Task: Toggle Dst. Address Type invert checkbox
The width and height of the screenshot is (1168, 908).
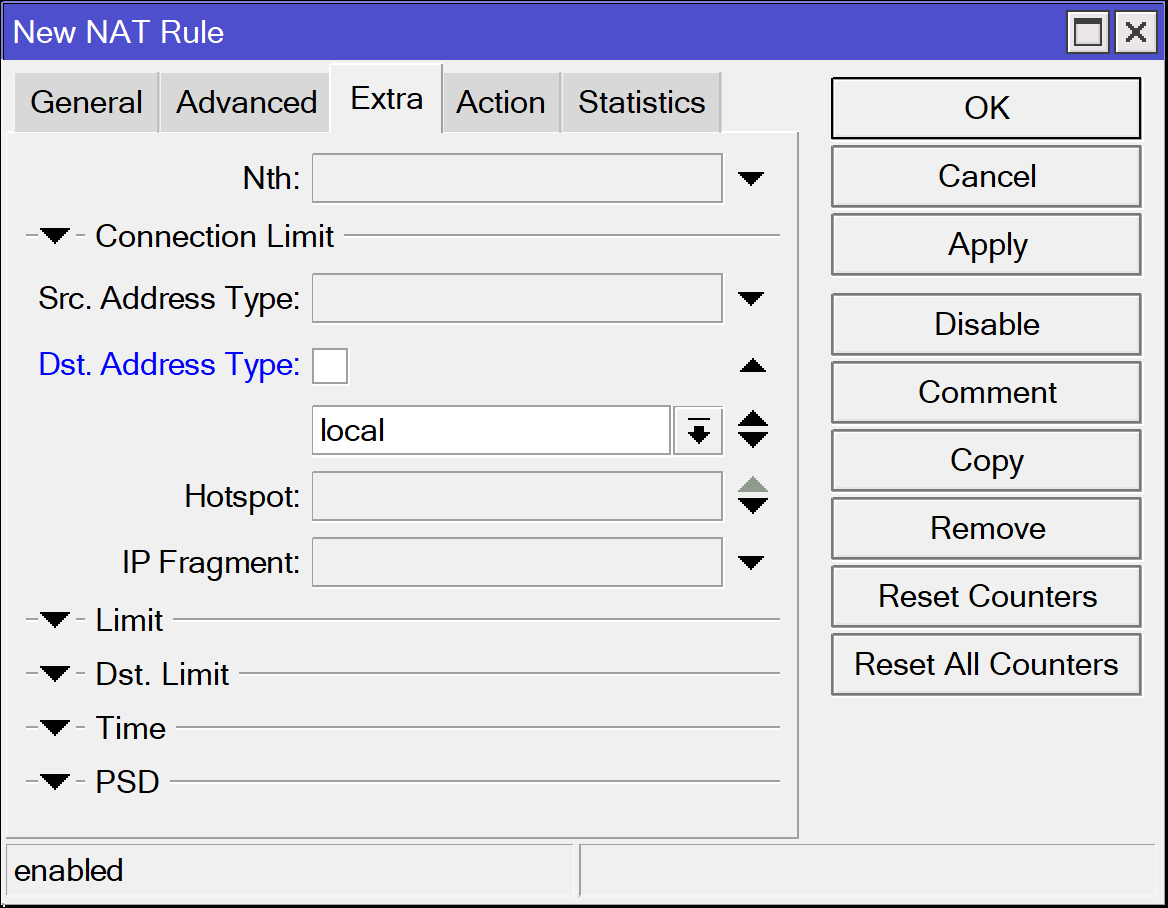Action: click(x=330, y=366)
